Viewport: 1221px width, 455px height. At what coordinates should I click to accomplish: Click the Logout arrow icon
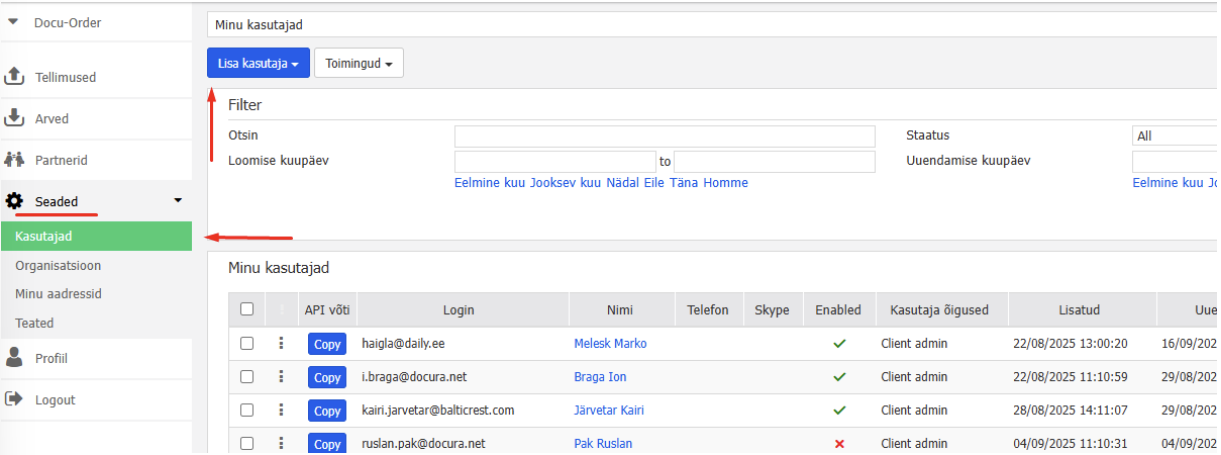[14, 399]
